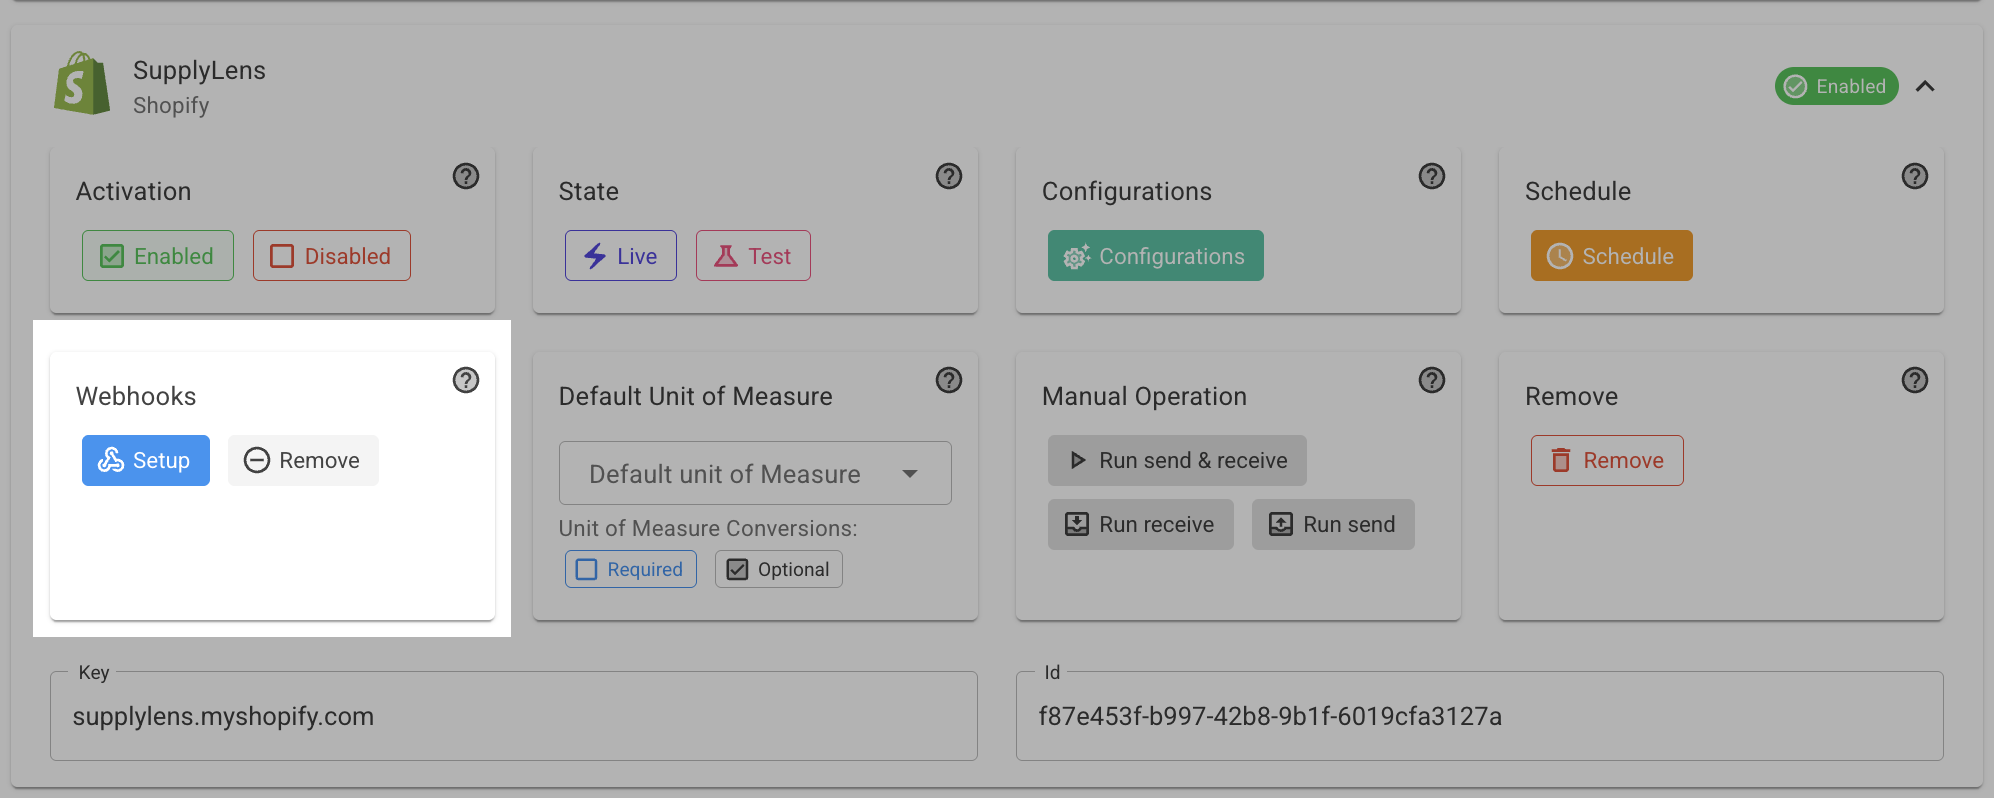Open the orange Schedule button
This screenshot has height=798, width=1994.
coord(1612,256)
